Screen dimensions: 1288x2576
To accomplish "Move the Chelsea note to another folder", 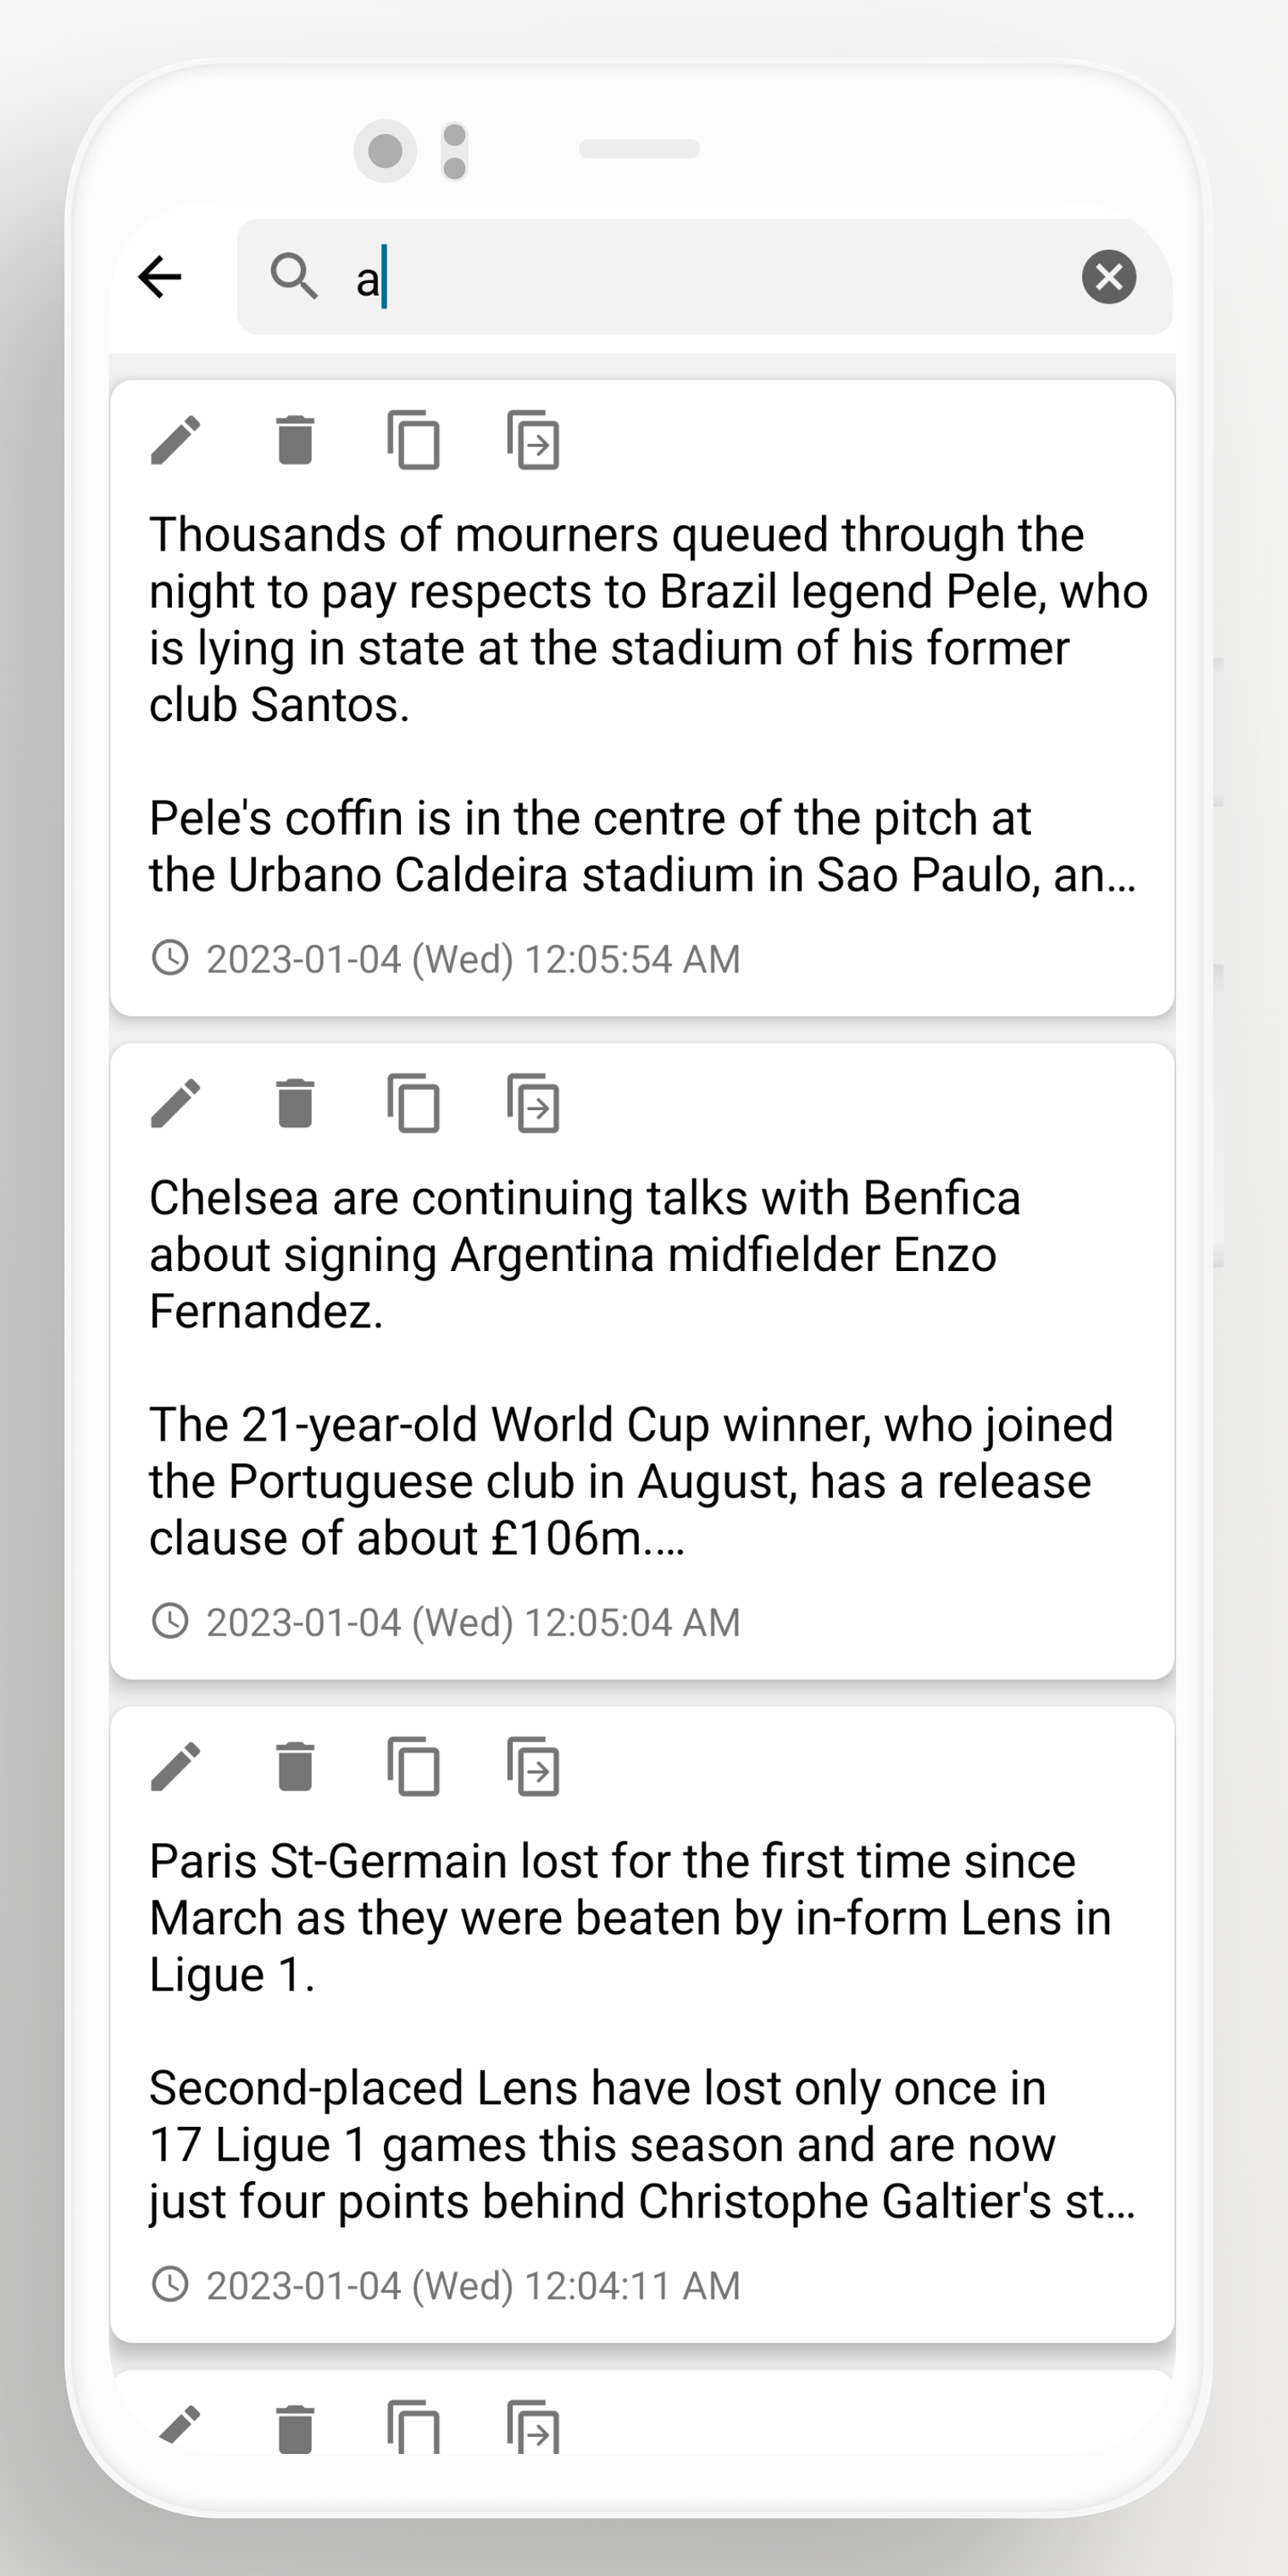I will tap(533, 1103).
